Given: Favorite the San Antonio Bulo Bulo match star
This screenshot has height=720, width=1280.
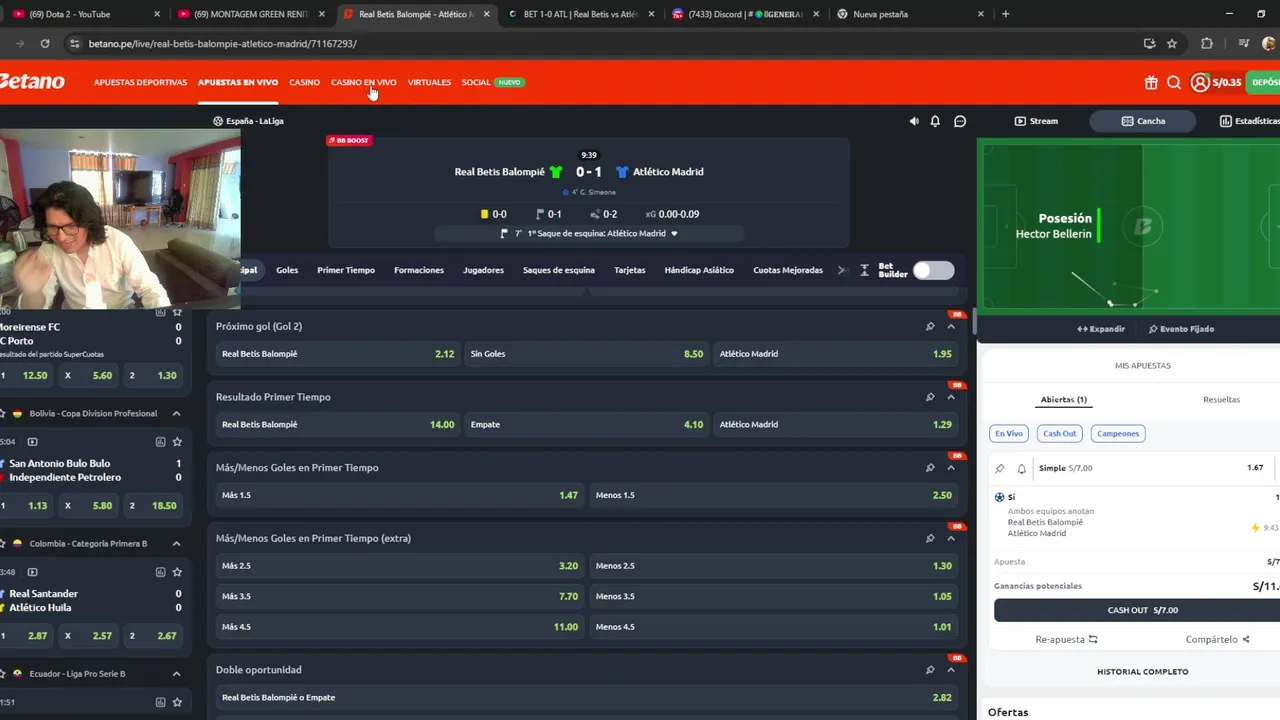Looking at the screenshot, I should click(177, 442).
